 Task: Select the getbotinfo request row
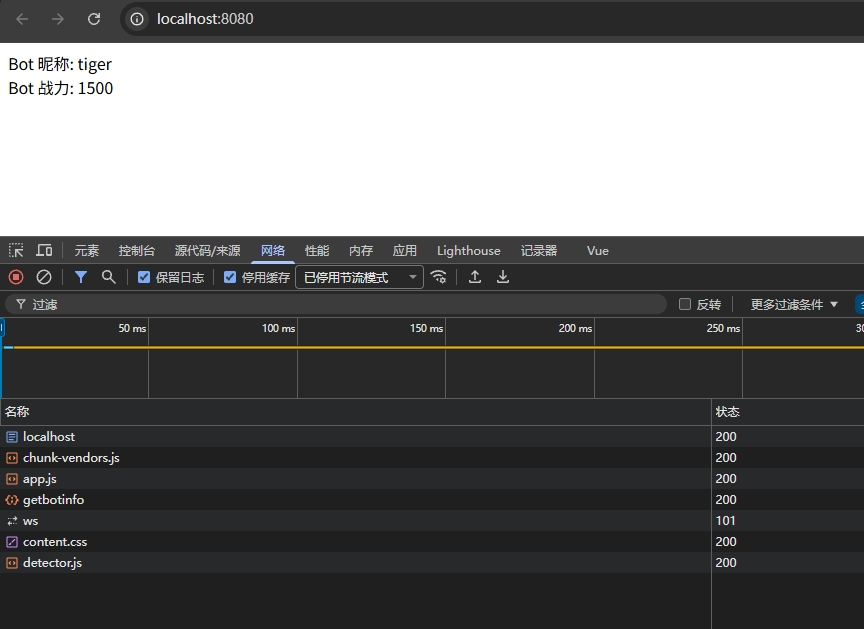pyautogui.click(x=53, y=500)
